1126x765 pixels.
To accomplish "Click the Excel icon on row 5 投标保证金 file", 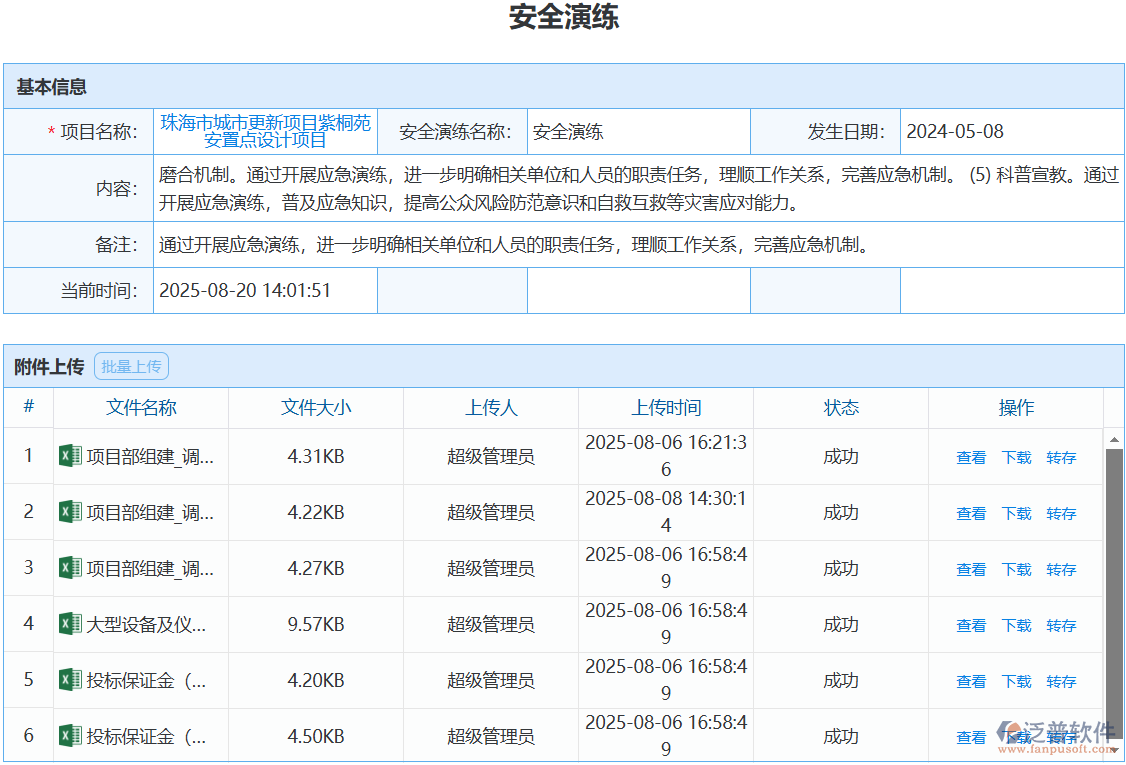I will [70, 680].
